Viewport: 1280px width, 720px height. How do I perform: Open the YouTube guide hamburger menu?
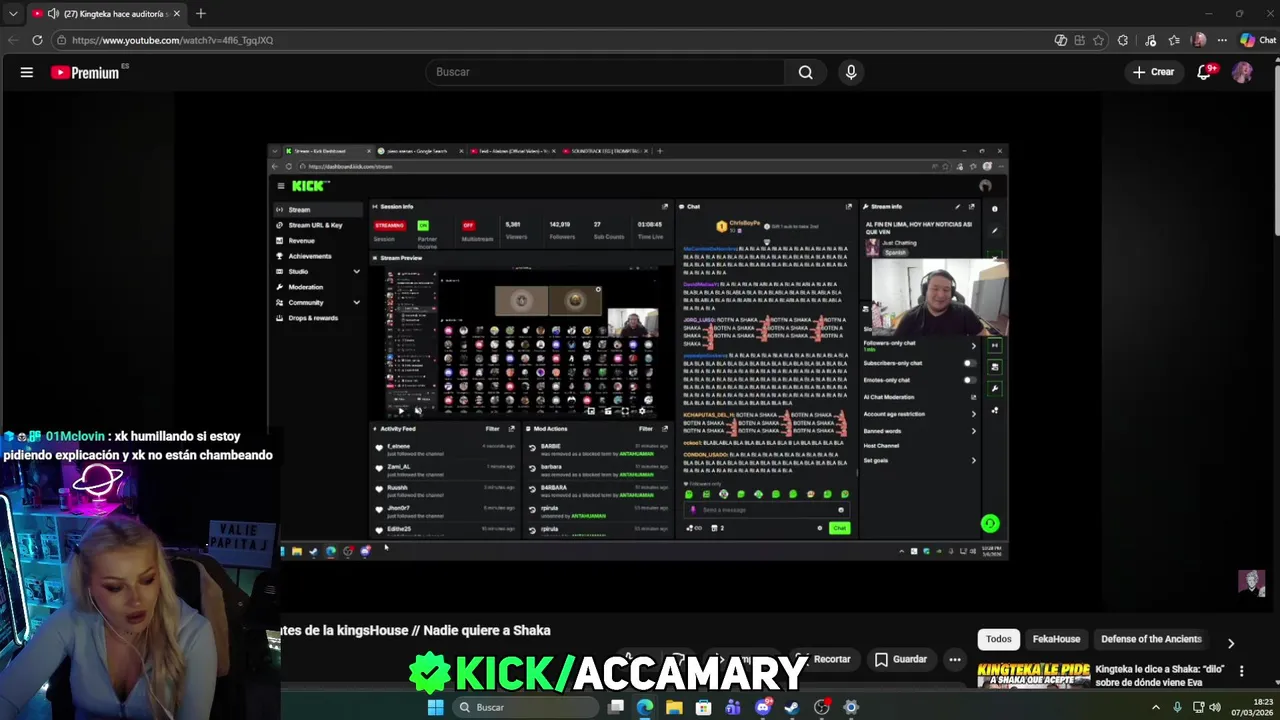click(27, 72)
